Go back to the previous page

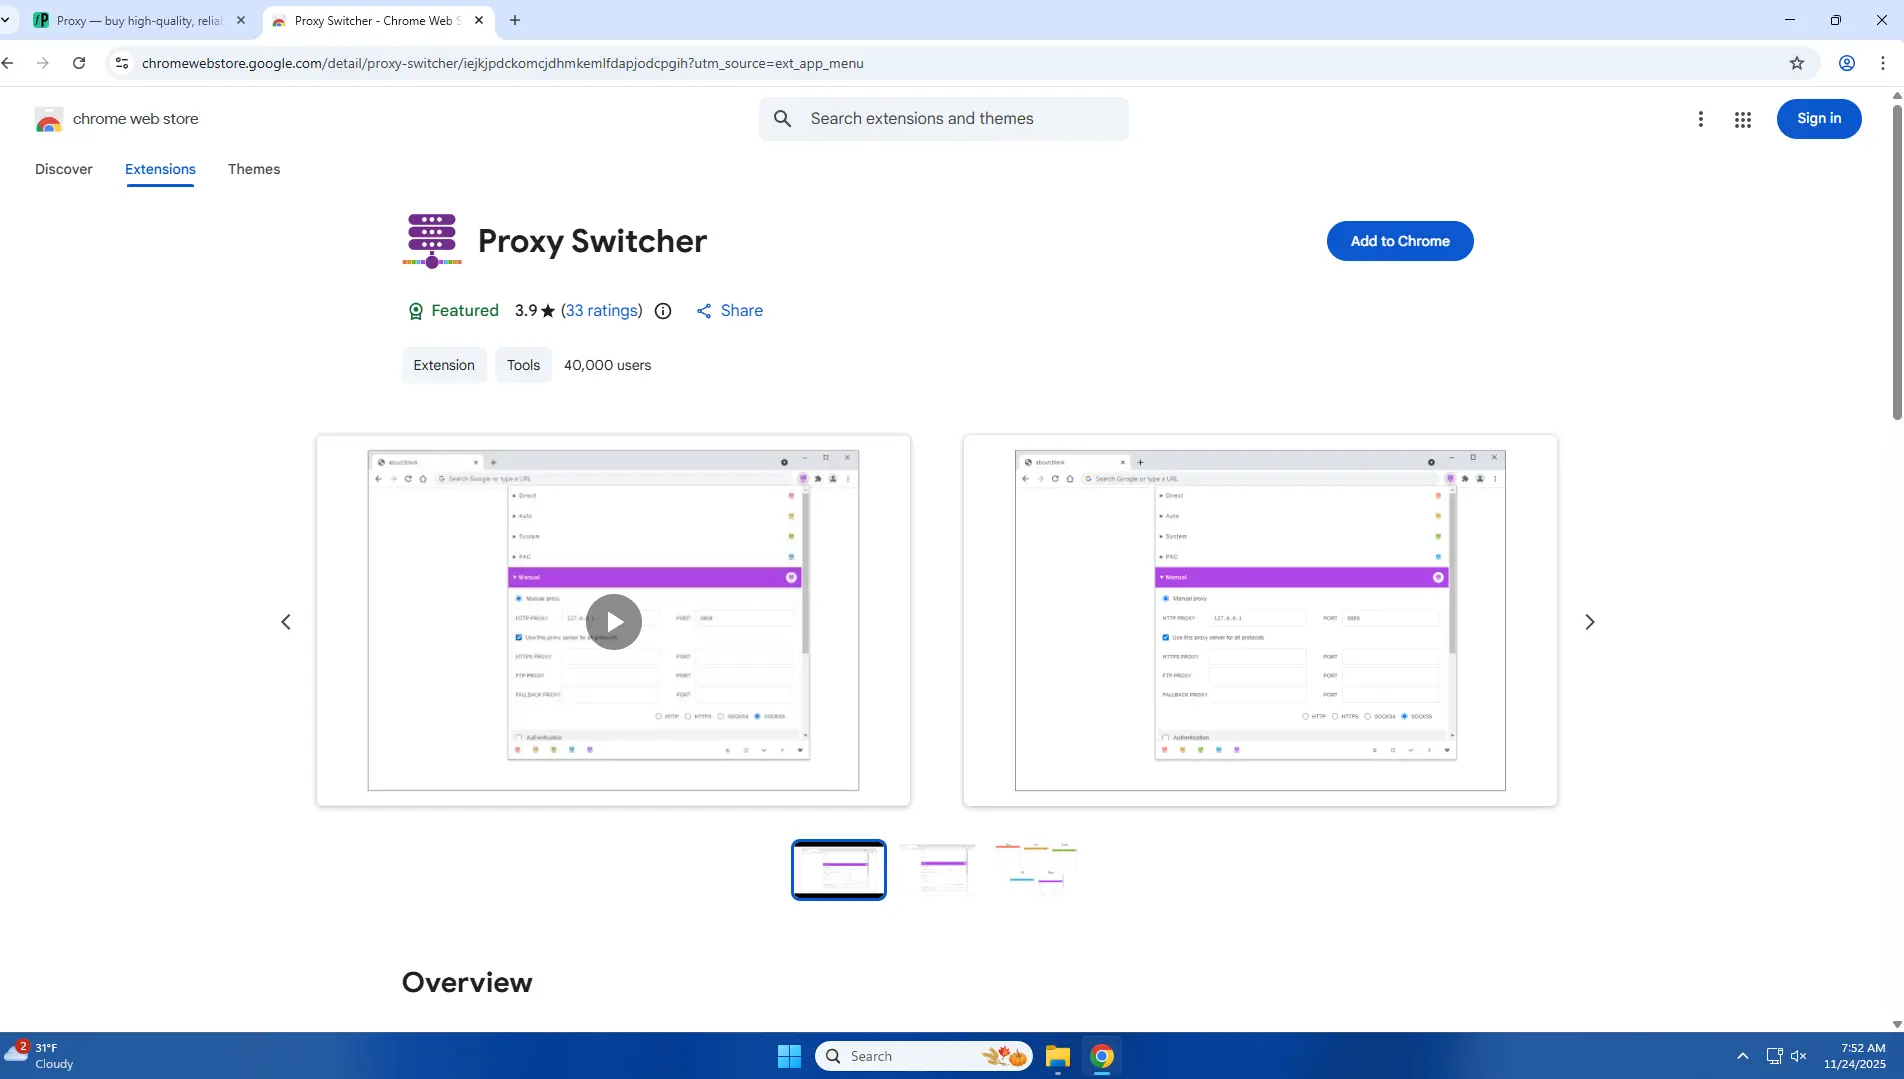(8, 63)
